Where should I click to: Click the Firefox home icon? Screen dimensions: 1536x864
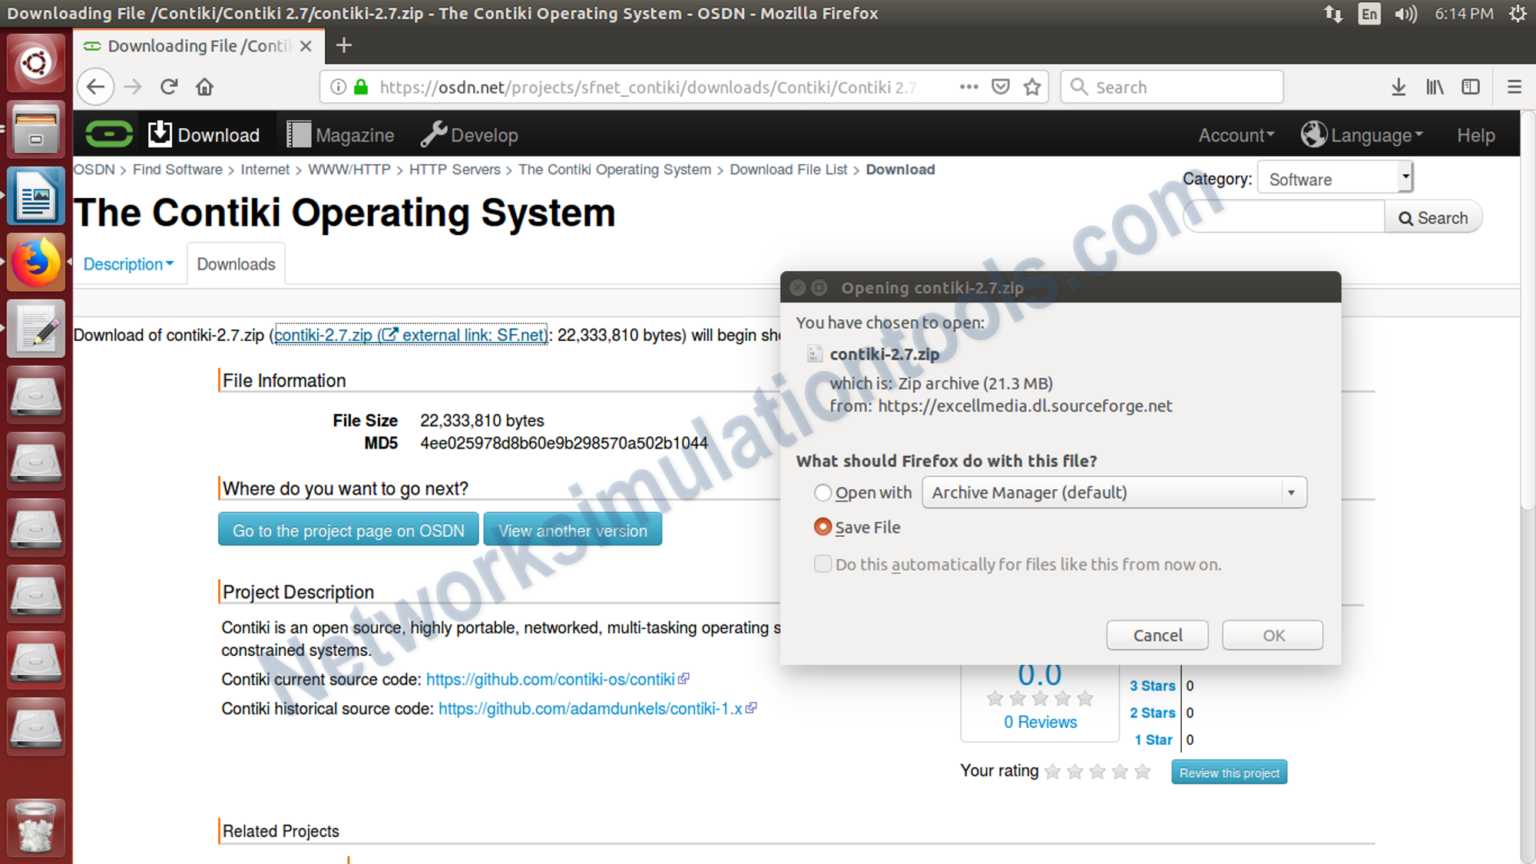(x=205, y=87)
